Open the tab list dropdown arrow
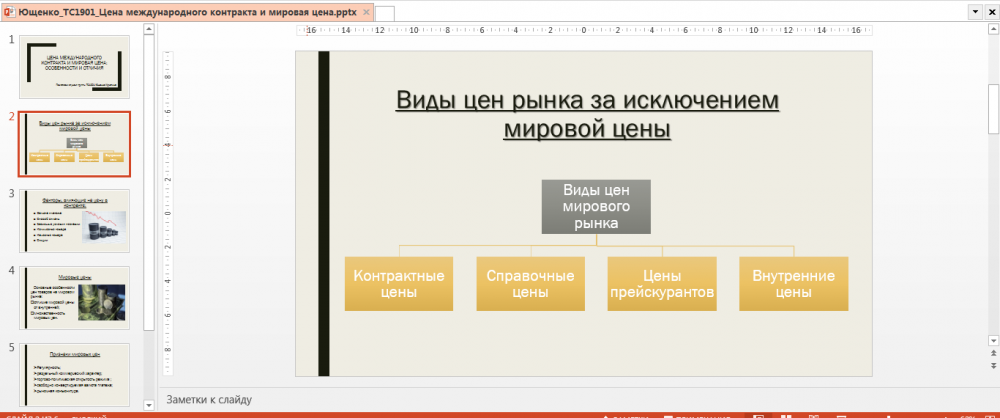 (x=974, y=12)
